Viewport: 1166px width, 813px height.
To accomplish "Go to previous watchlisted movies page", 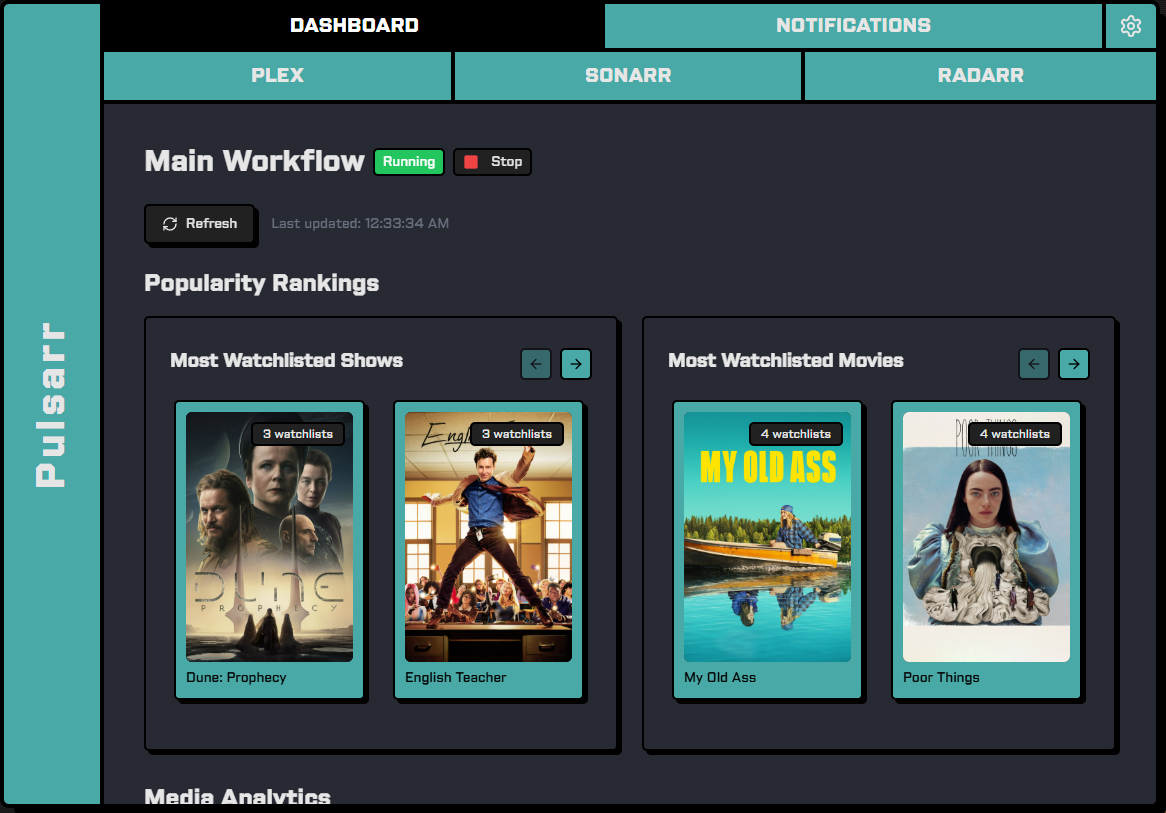I will click(x=1034, y=364).
